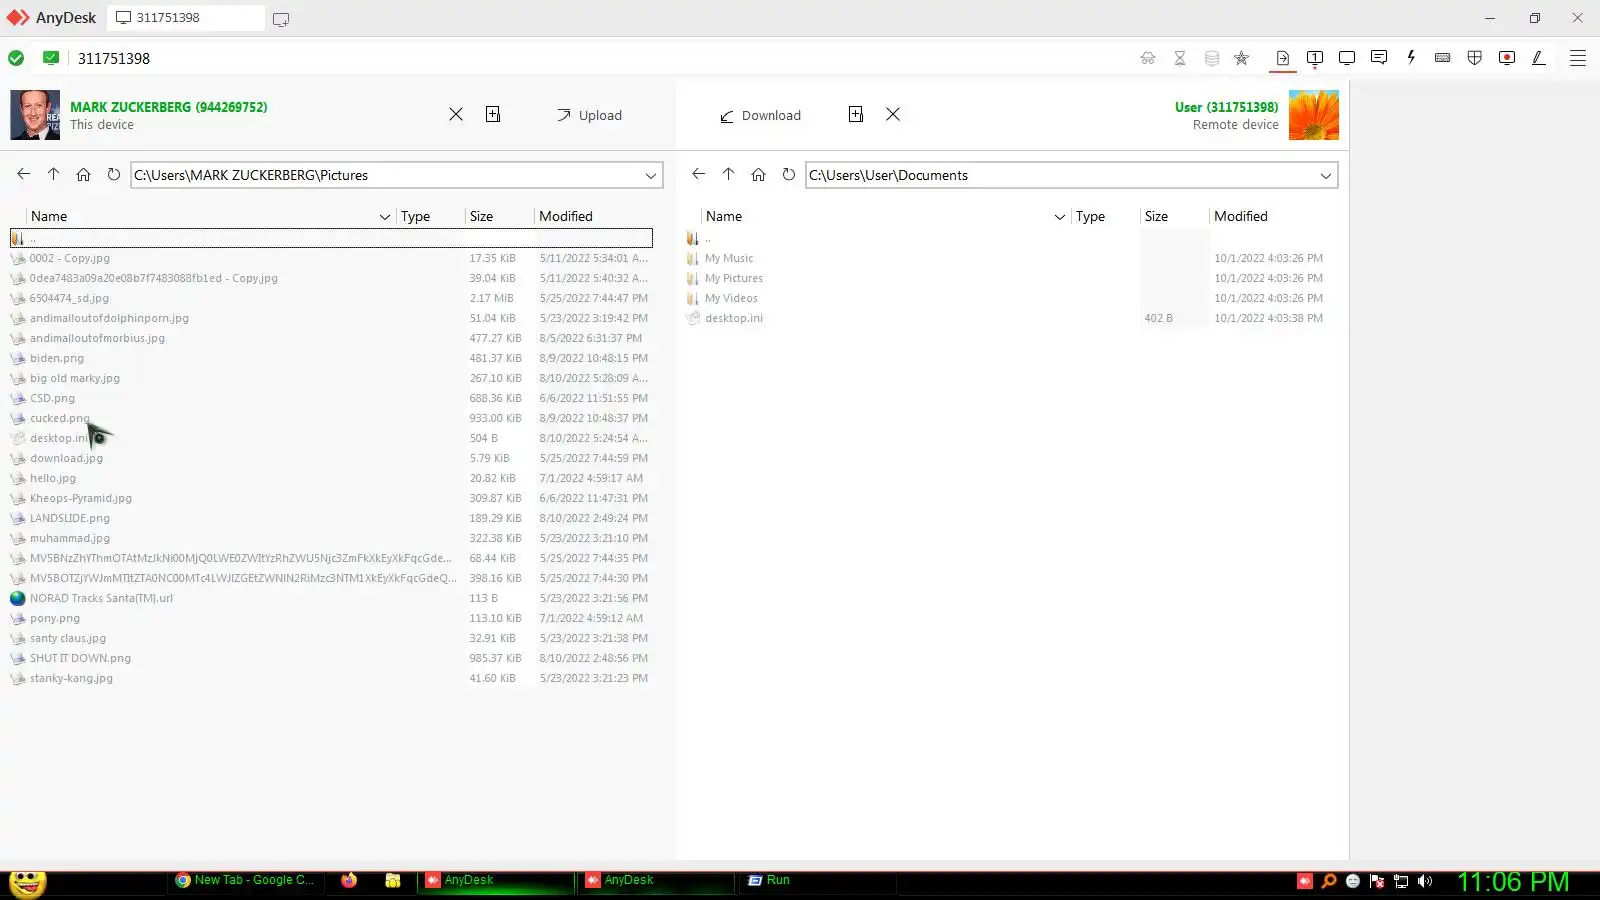Click the hourglass session icon
The width and height of the screenshot is (1600, 900).
(1180, 58)
